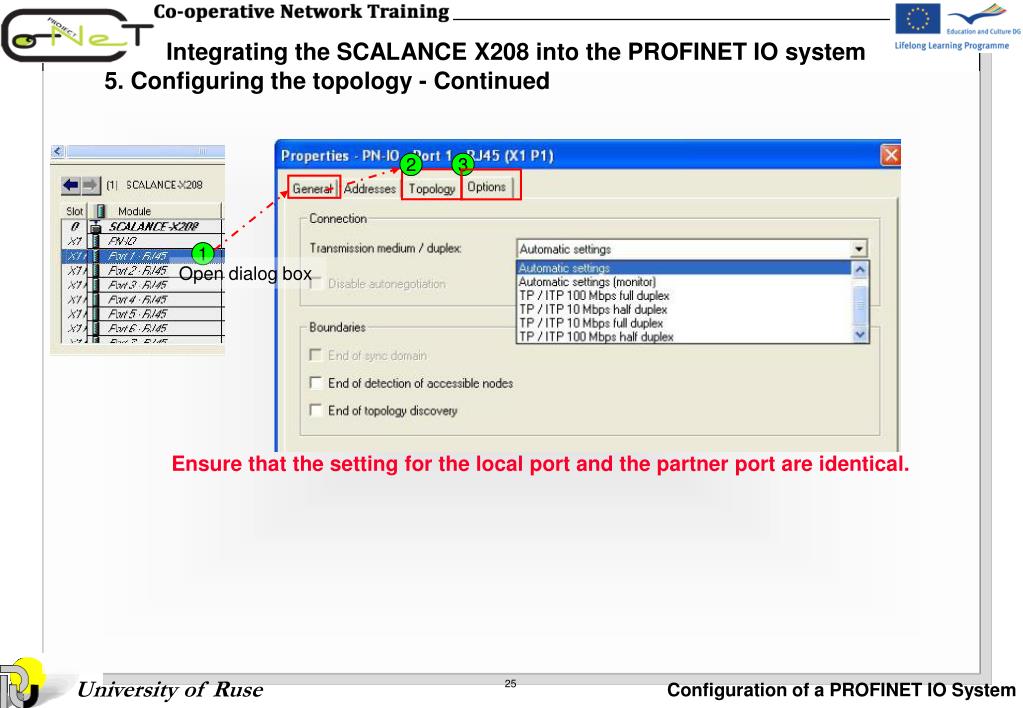Click the Slot column header

pos(74,211)
